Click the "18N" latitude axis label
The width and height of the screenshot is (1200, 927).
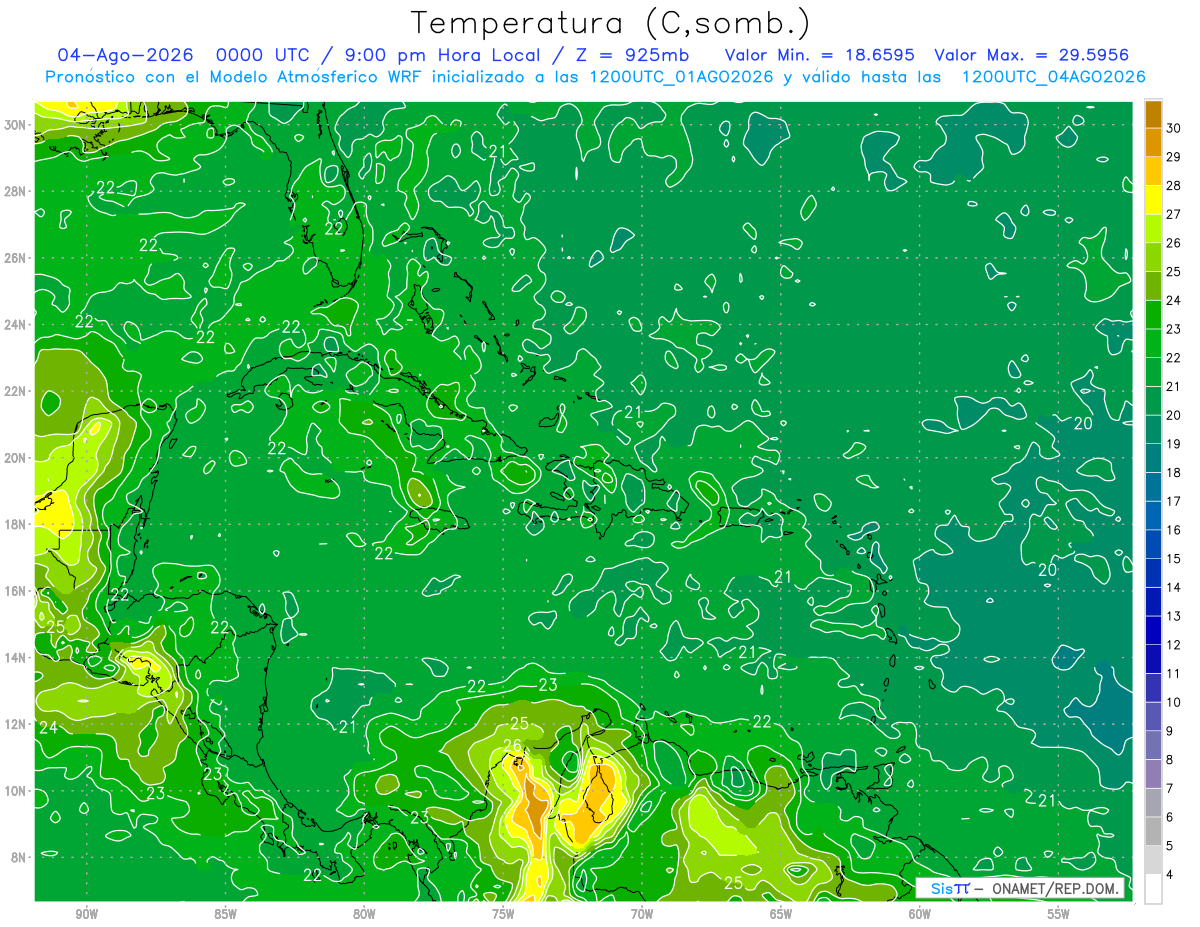point(16,524)
